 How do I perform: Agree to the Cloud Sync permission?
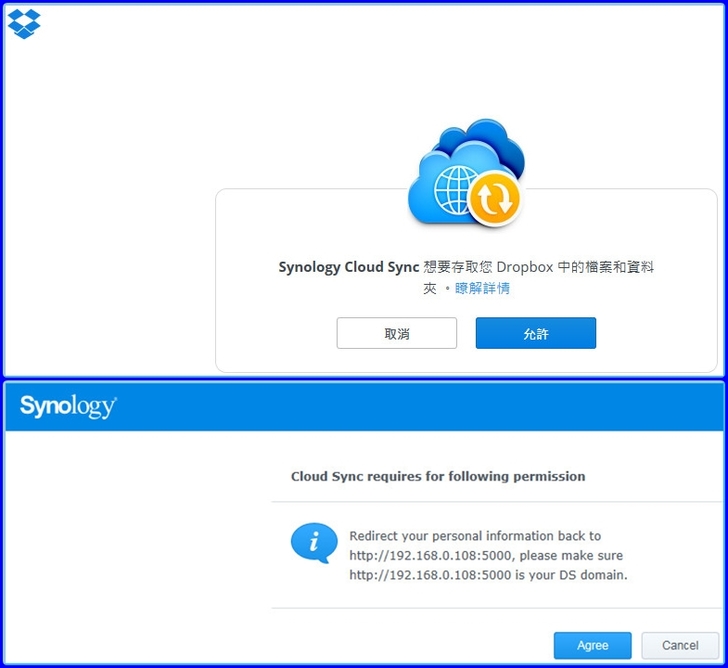point(592,645)
